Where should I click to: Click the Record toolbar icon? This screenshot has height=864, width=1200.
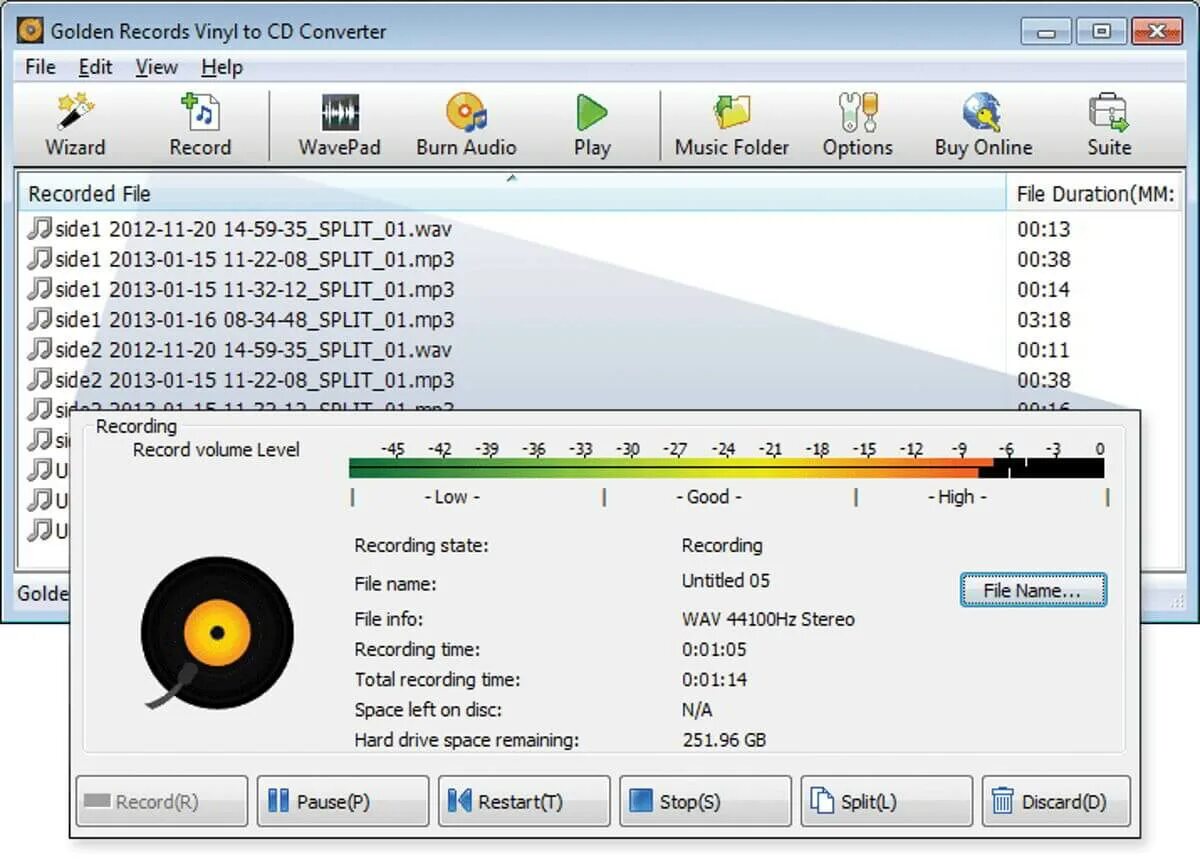[x=200, y=125]
